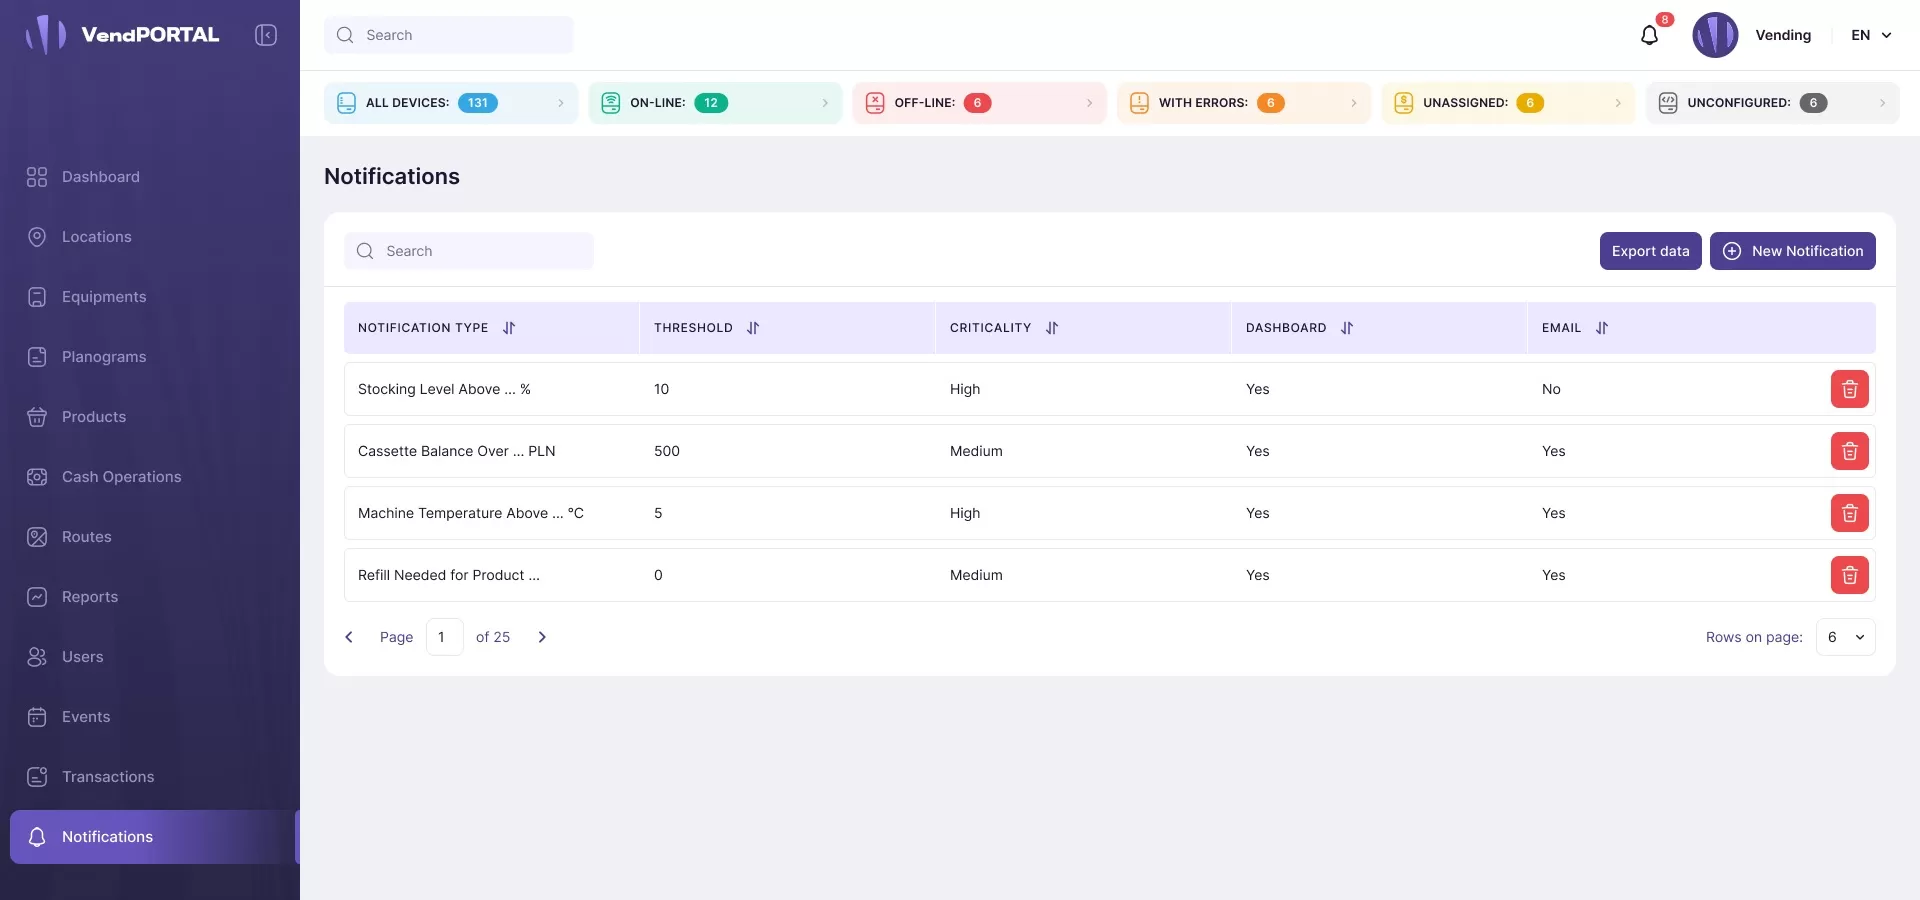Focus the notifications table search field
Viewport: 1920px width, 900px height.
(x=480, y=251)
